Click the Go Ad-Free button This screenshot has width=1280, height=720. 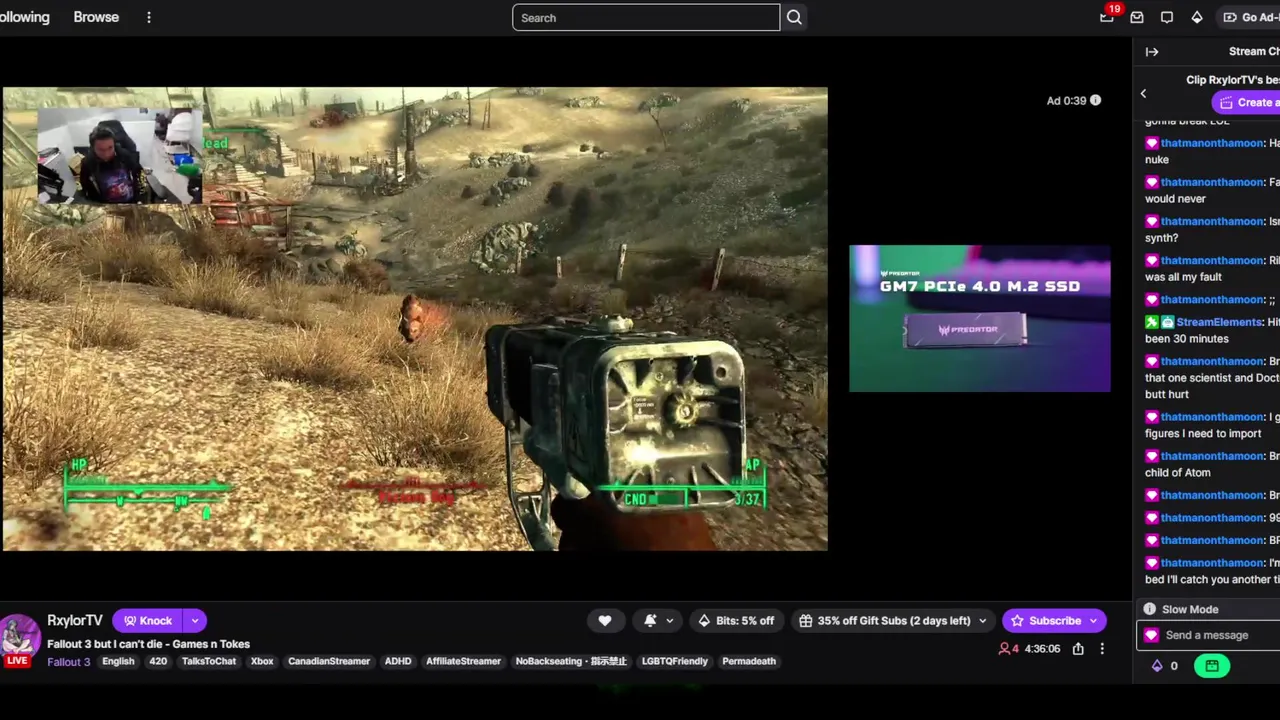tap(1250, 17)
